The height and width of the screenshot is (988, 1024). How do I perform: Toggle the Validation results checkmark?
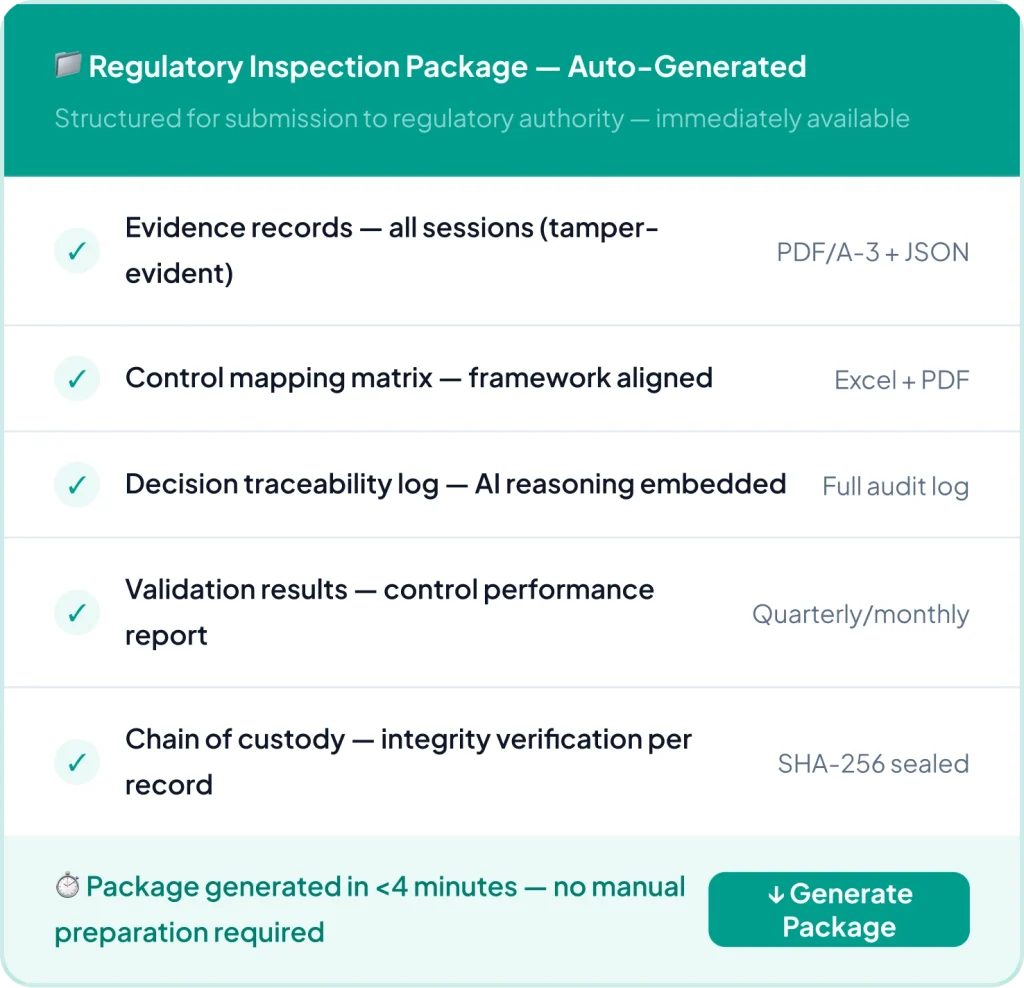click(x=77, y=613)
